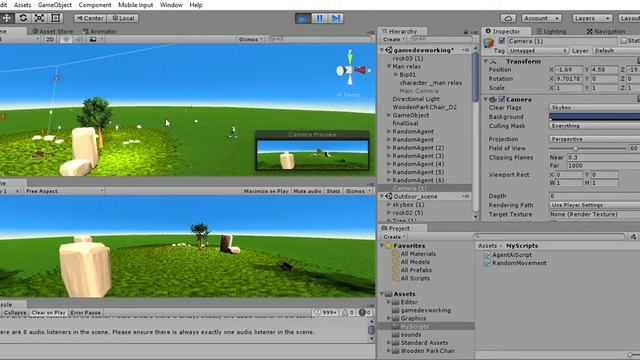640x360 pixels.
Task: Toggle Local/Global handle button
Action: tap(123, 18)
